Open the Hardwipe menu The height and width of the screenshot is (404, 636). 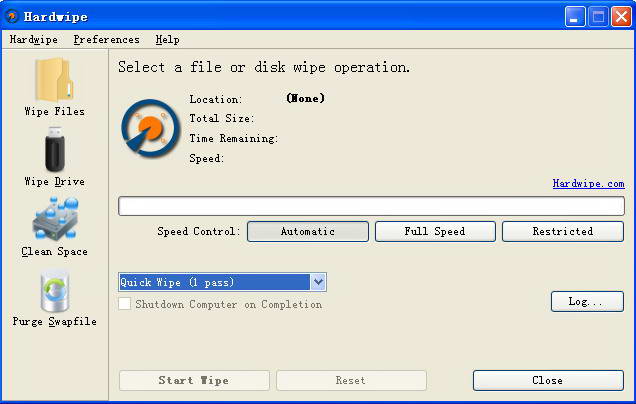33,40
